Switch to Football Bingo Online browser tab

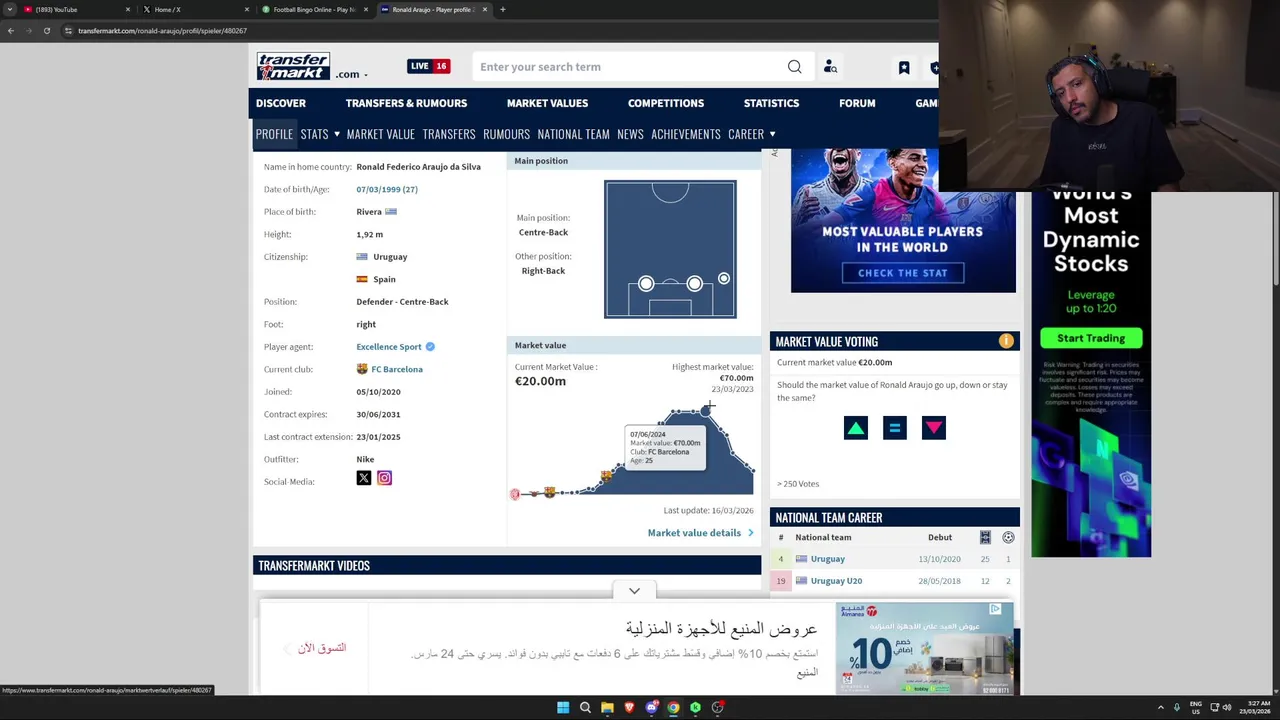(x=315, y=9)
